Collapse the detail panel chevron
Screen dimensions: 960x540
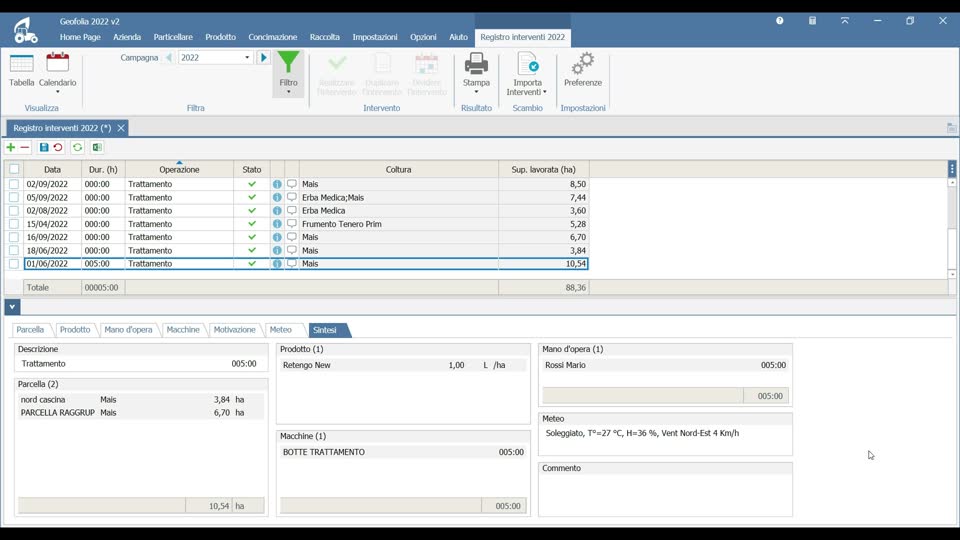(x=12, y=307)
